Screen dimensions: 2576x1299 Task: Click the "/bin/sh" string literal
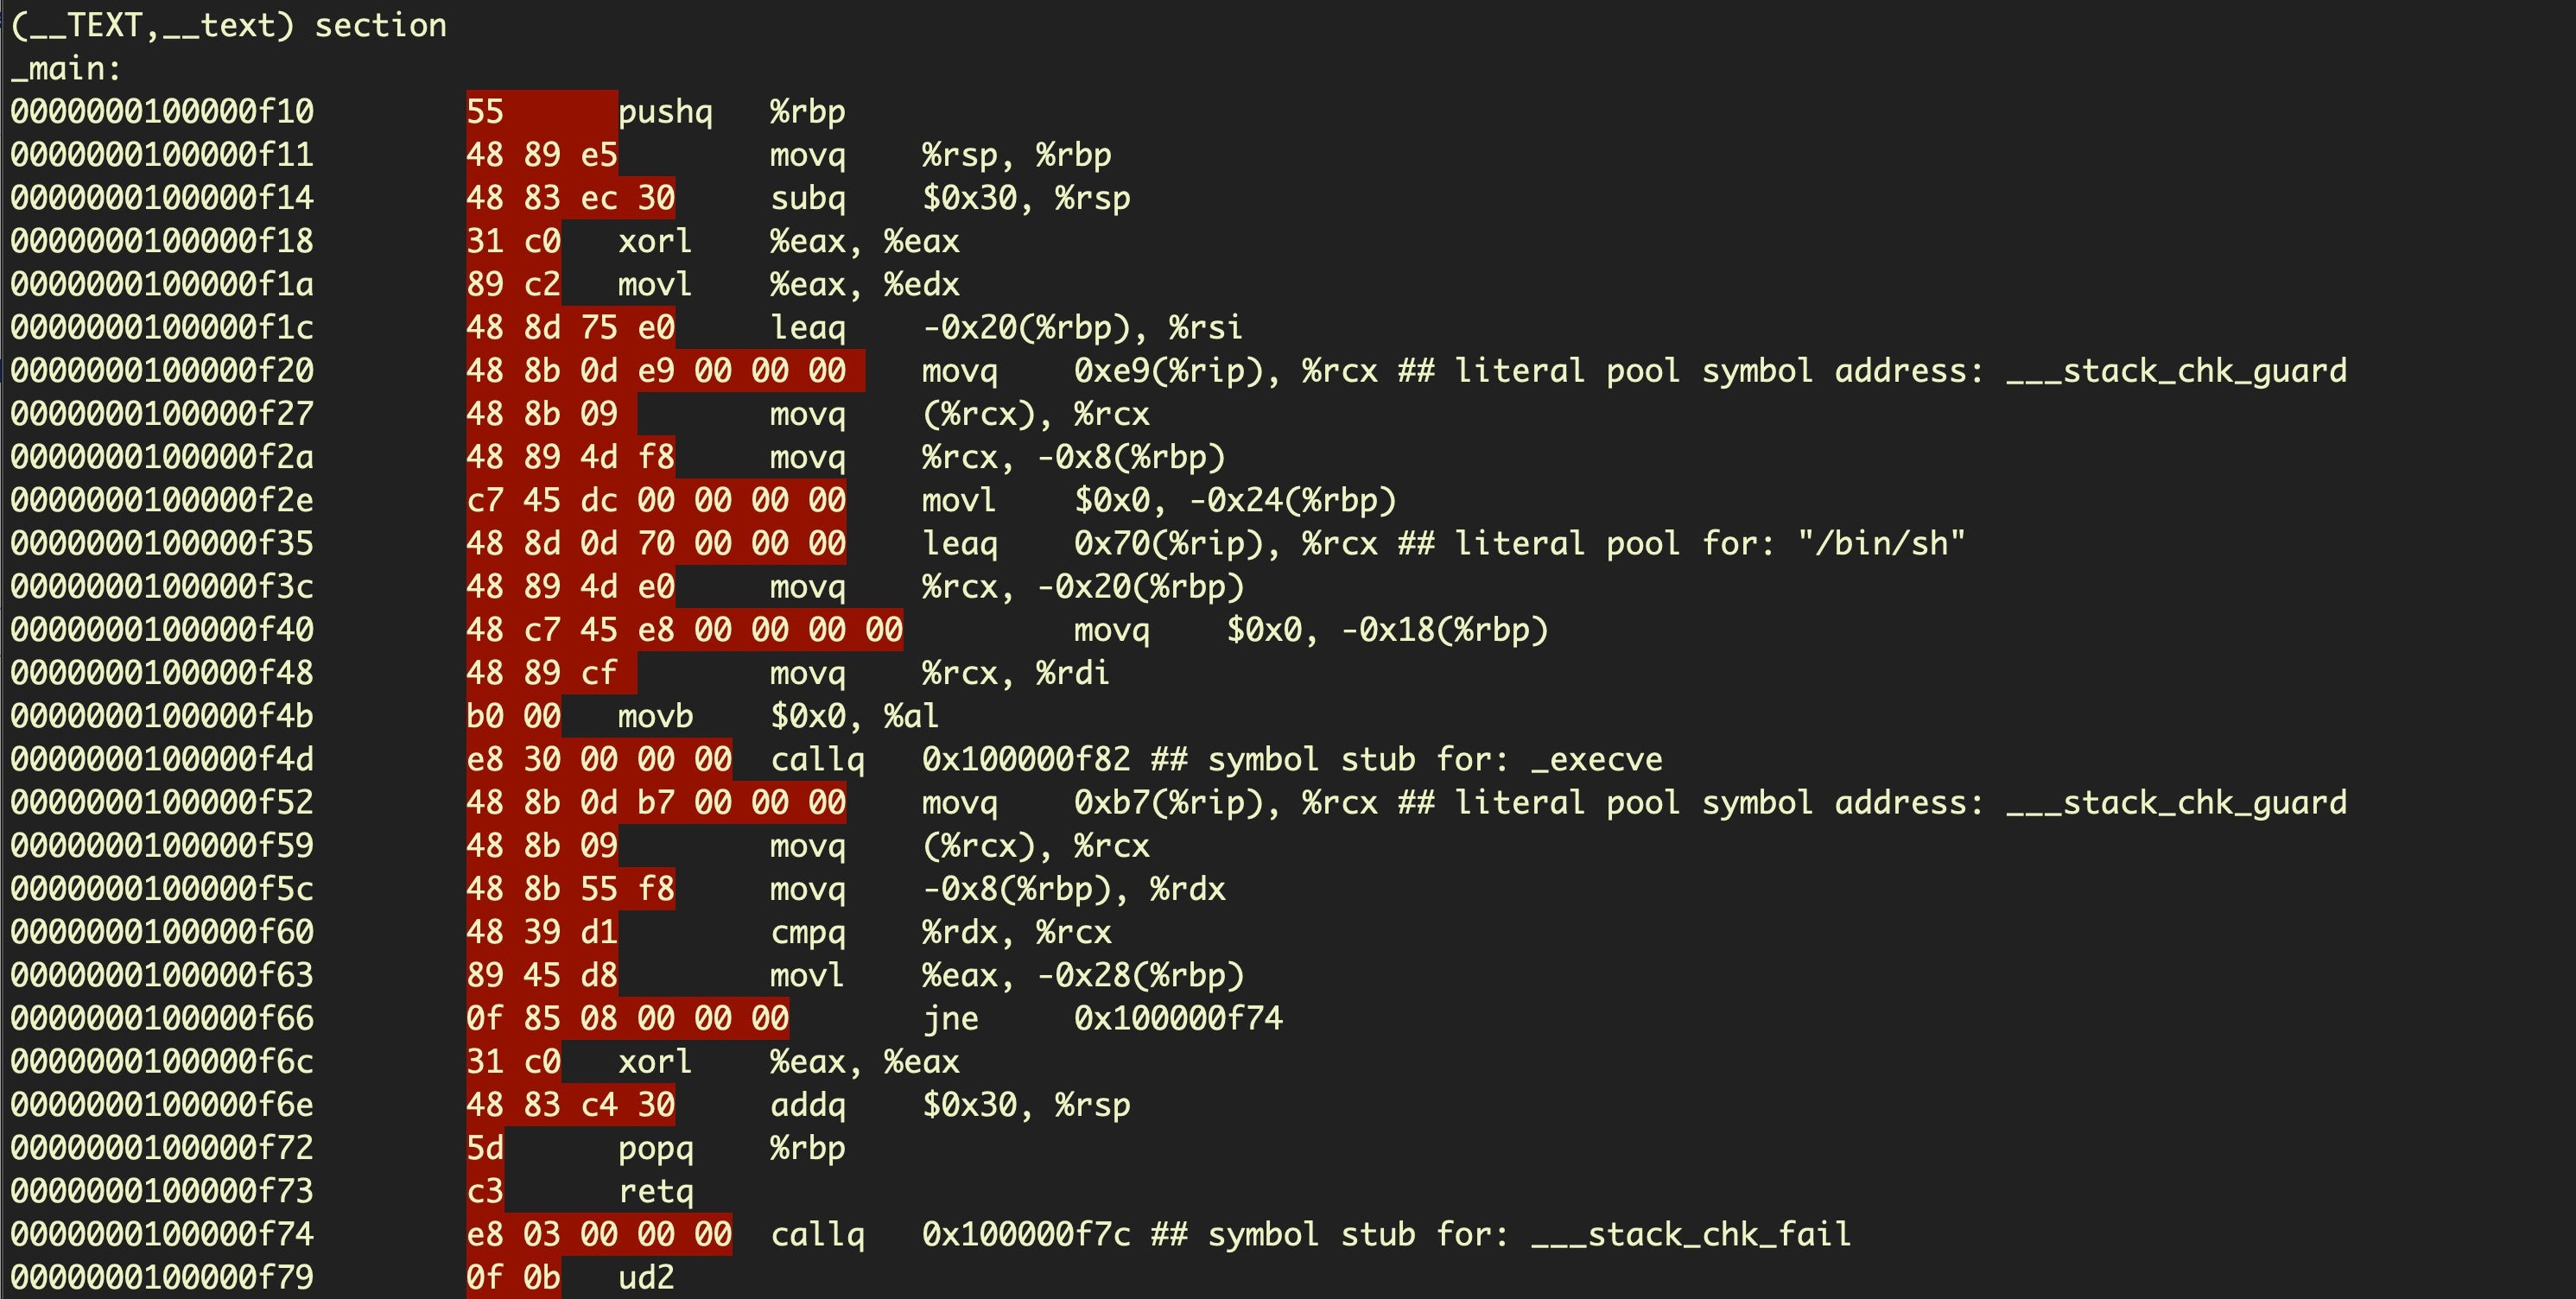click(1881, 543)
